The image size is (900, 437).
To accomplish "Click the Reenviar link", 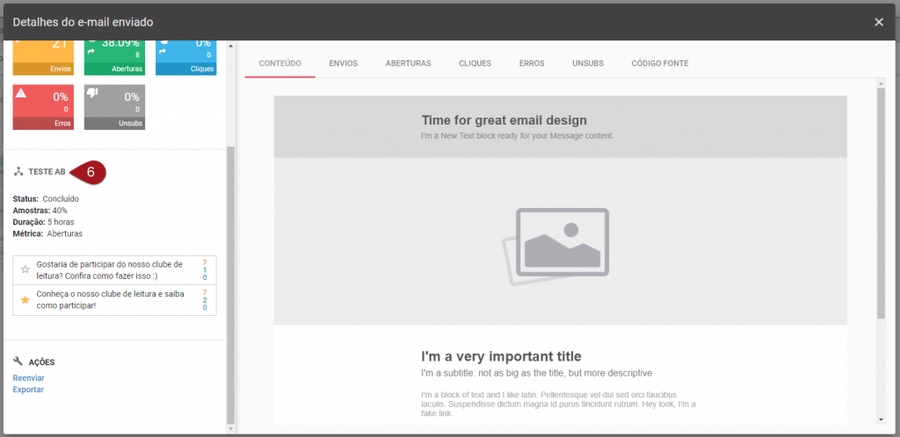I will point(28,378).
